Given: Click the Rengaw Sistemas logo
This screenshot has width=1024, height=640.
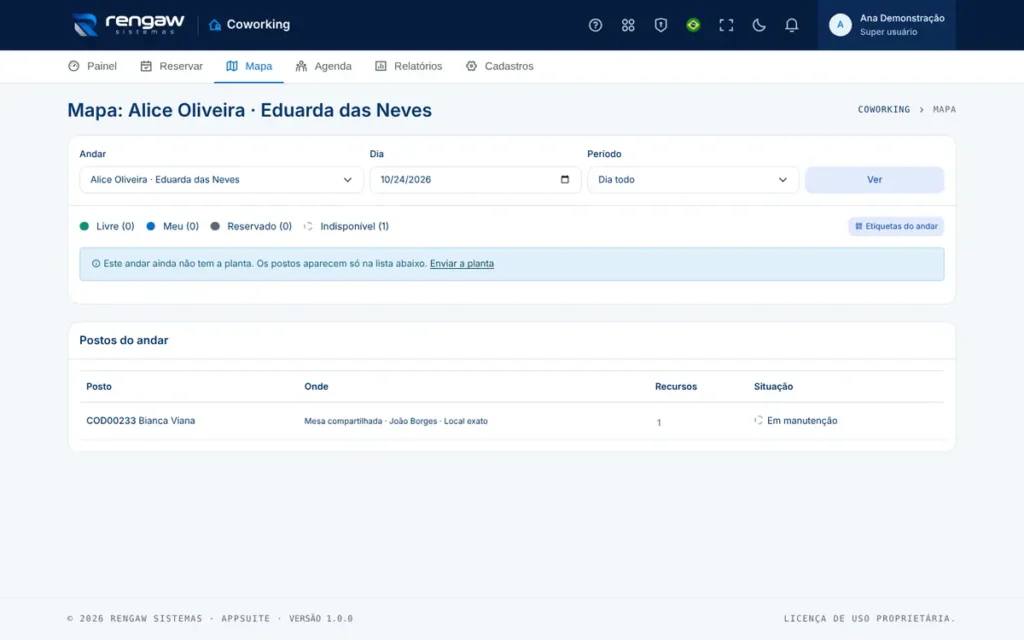Looking at the screenshot, I should 128,25.
